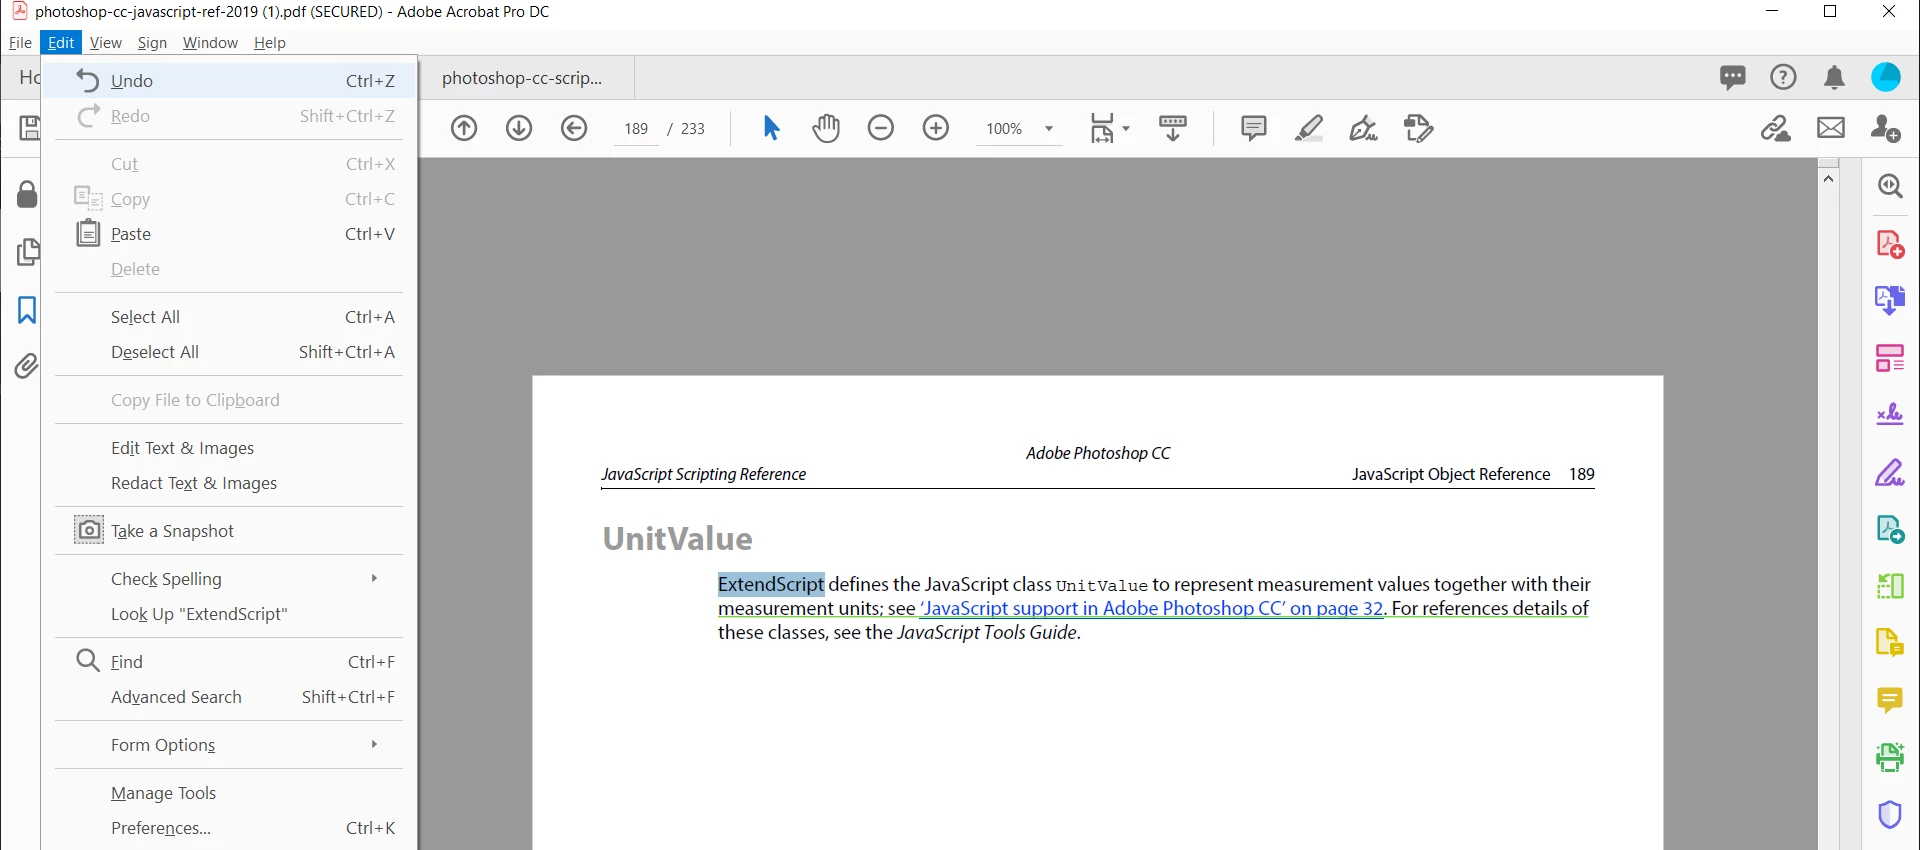This screenshot has height=850, width=1920.
Task: Choose Manage Tools entry
Action: pos(229,793)
